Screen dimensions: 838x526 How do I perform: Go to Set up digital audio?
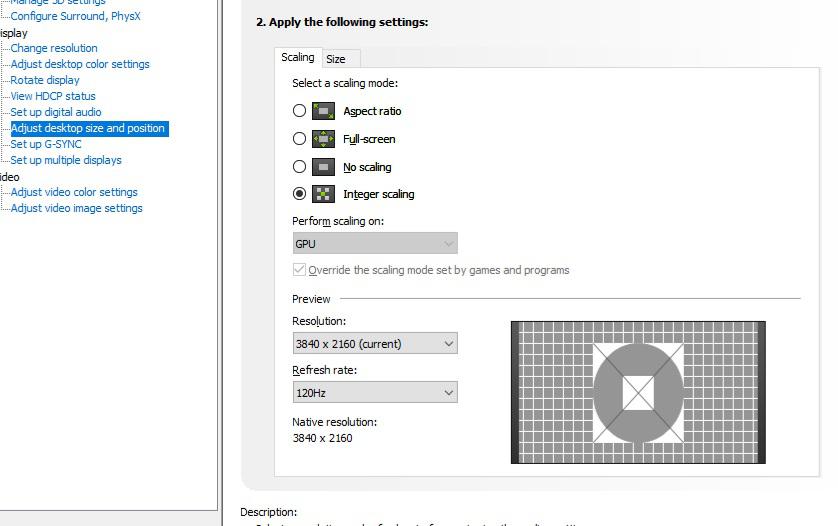pos(56,112)
